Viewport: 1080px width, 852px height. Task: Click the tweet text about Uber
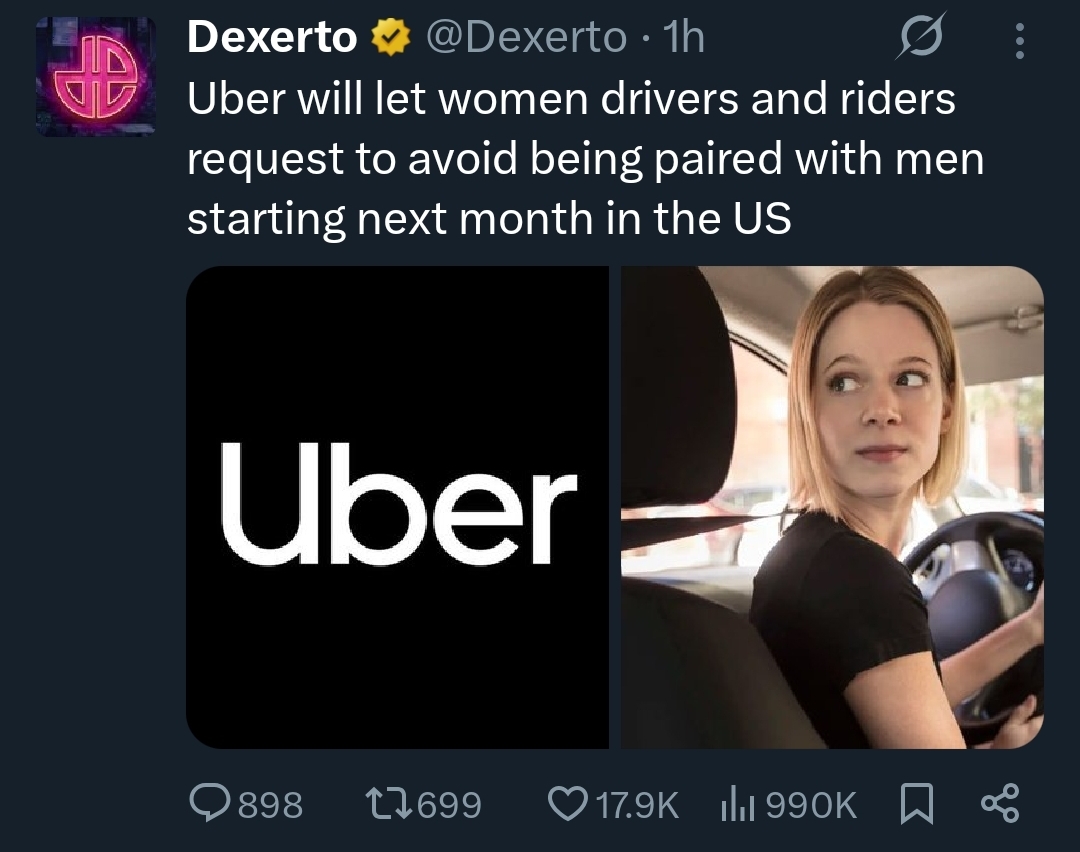pos(585,159)
